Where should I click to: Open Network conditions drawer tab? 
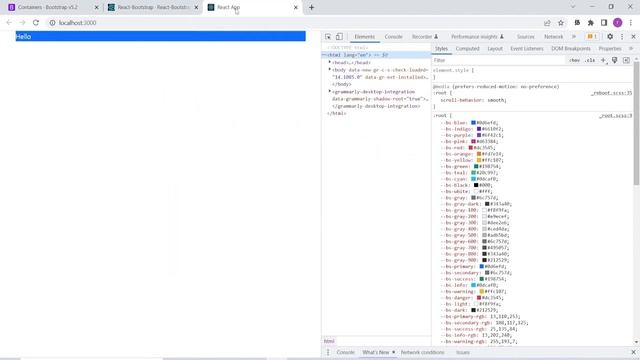click(422, 352)
